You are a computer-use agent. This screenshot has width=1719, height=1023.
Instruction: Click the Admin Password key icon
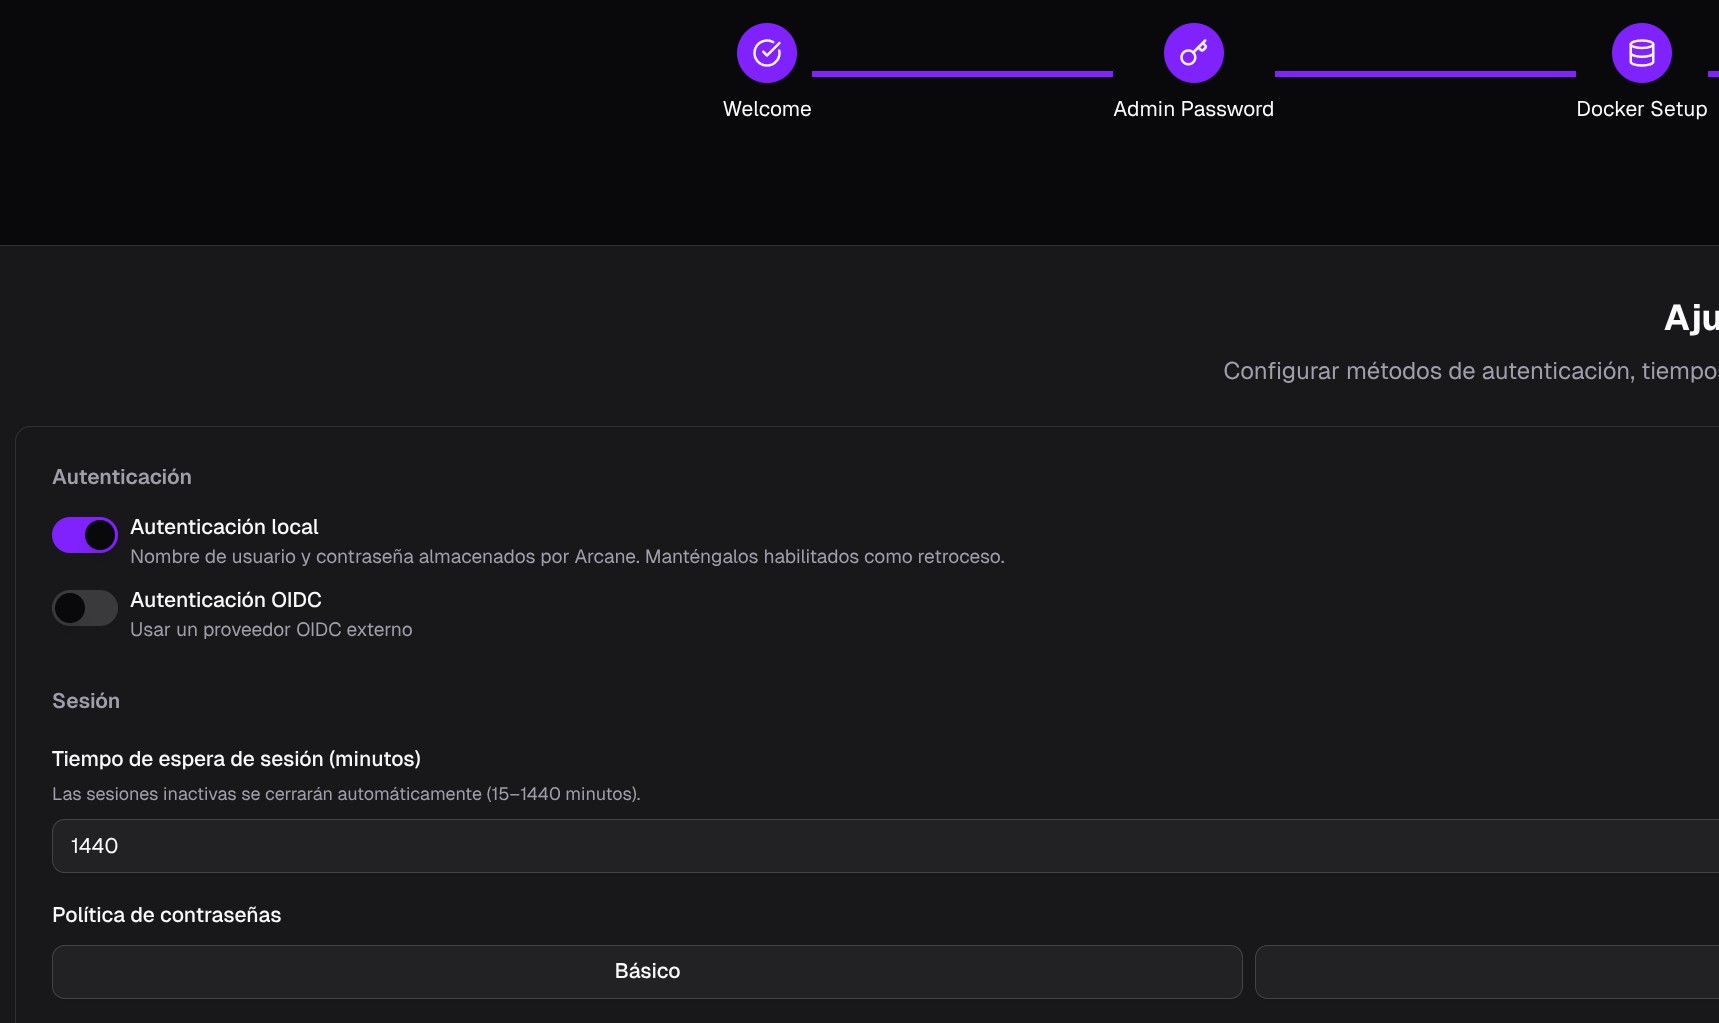point(1193,53)
